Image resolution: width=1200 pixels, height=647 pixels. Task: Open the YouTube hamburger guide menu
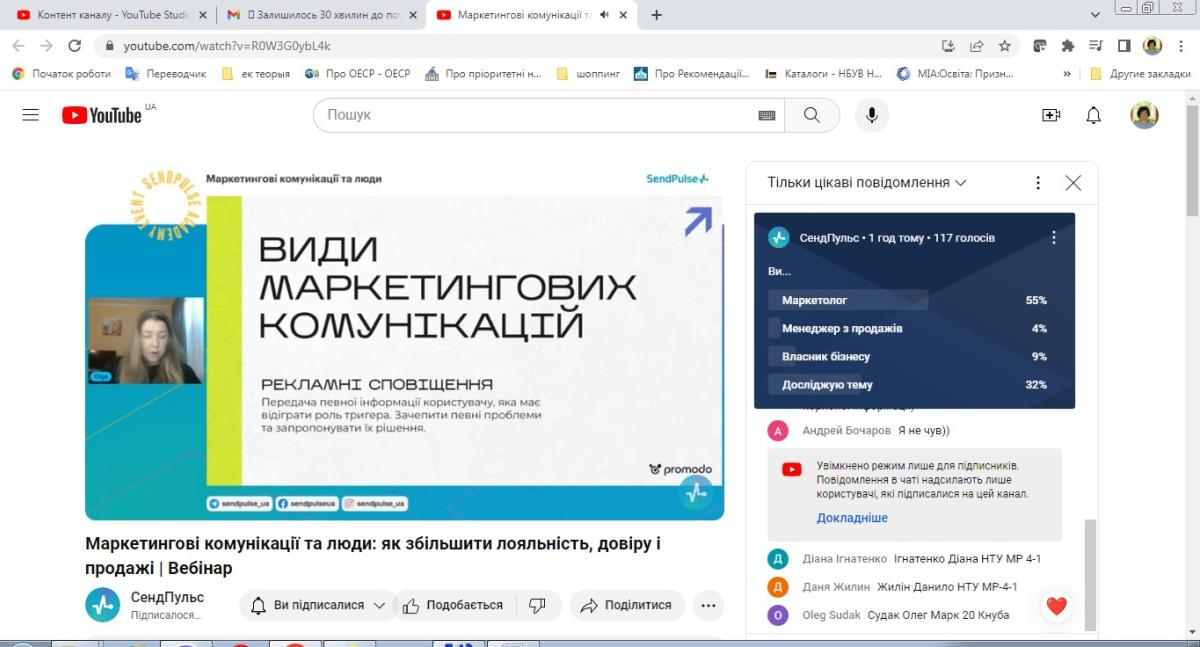coord(31,115)
